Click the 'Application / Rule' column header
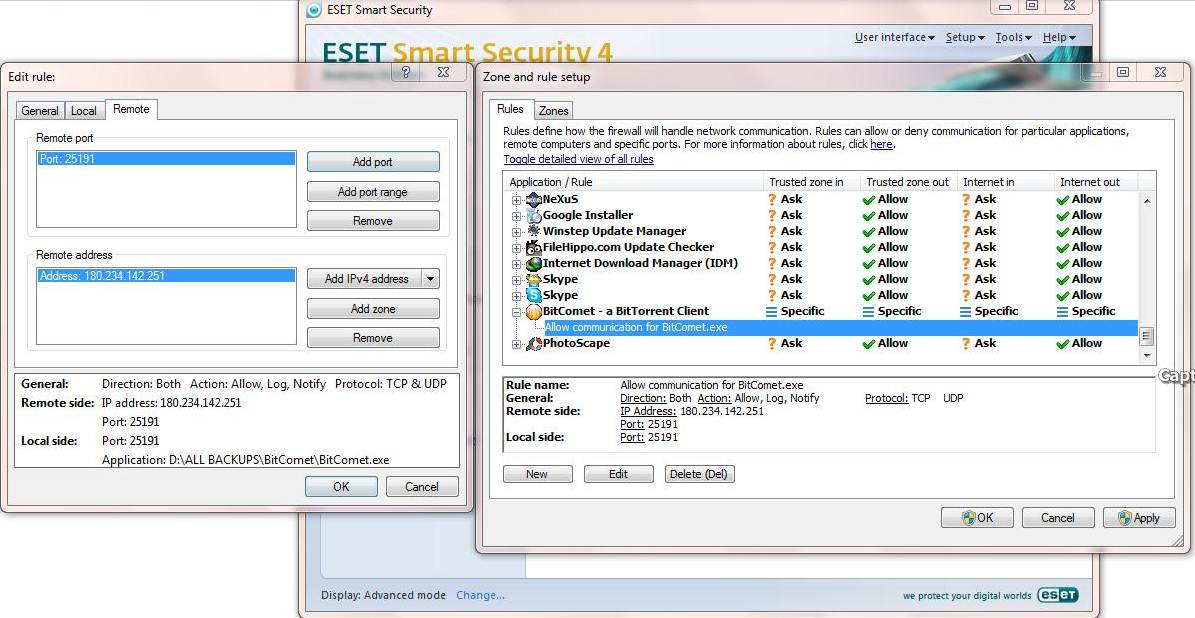This screenshot has width=1195, height=618. [x=634, y=182]
